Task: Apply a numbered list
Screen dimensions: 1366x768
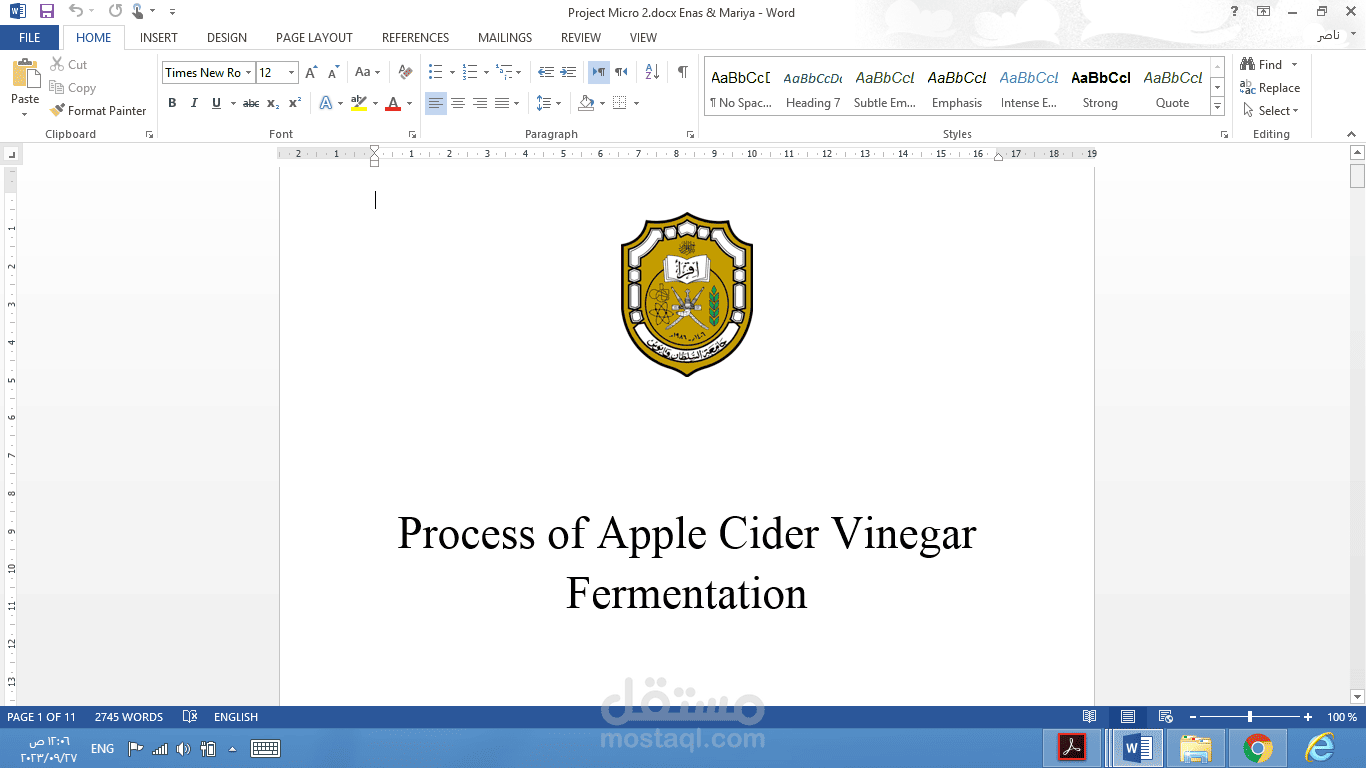Action: (470, 72)
